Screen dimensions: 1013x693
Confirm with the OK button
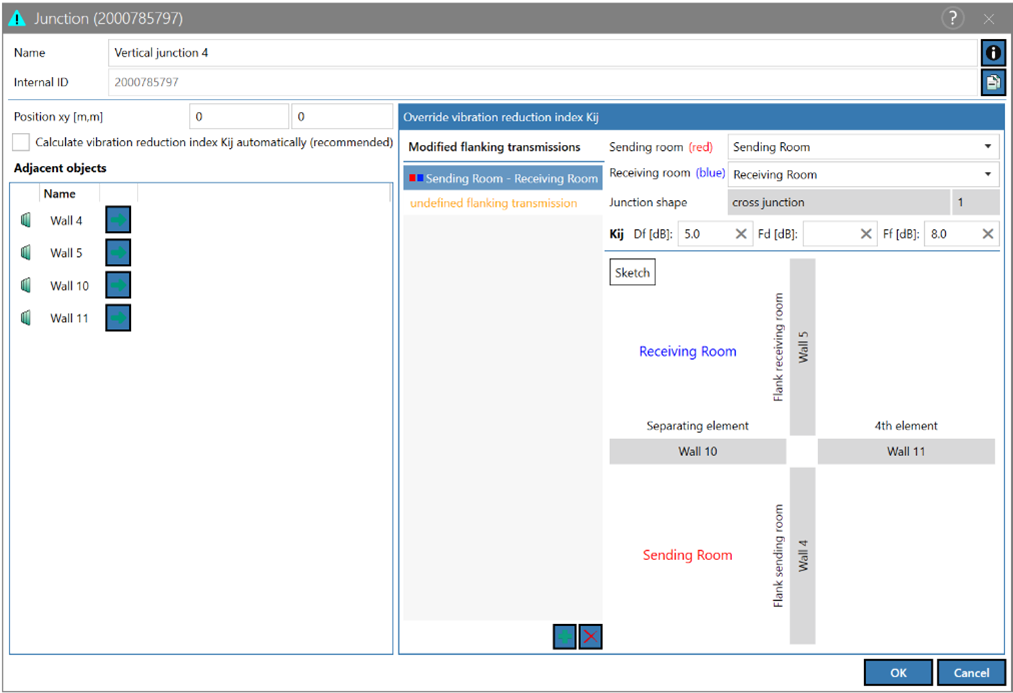(x=898, y=673)
